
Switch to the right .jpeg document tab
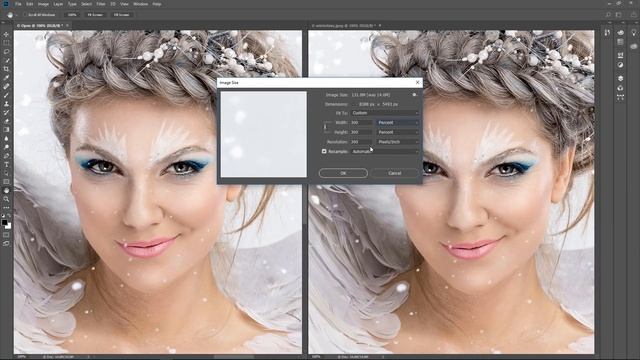(x=347, y=26)
